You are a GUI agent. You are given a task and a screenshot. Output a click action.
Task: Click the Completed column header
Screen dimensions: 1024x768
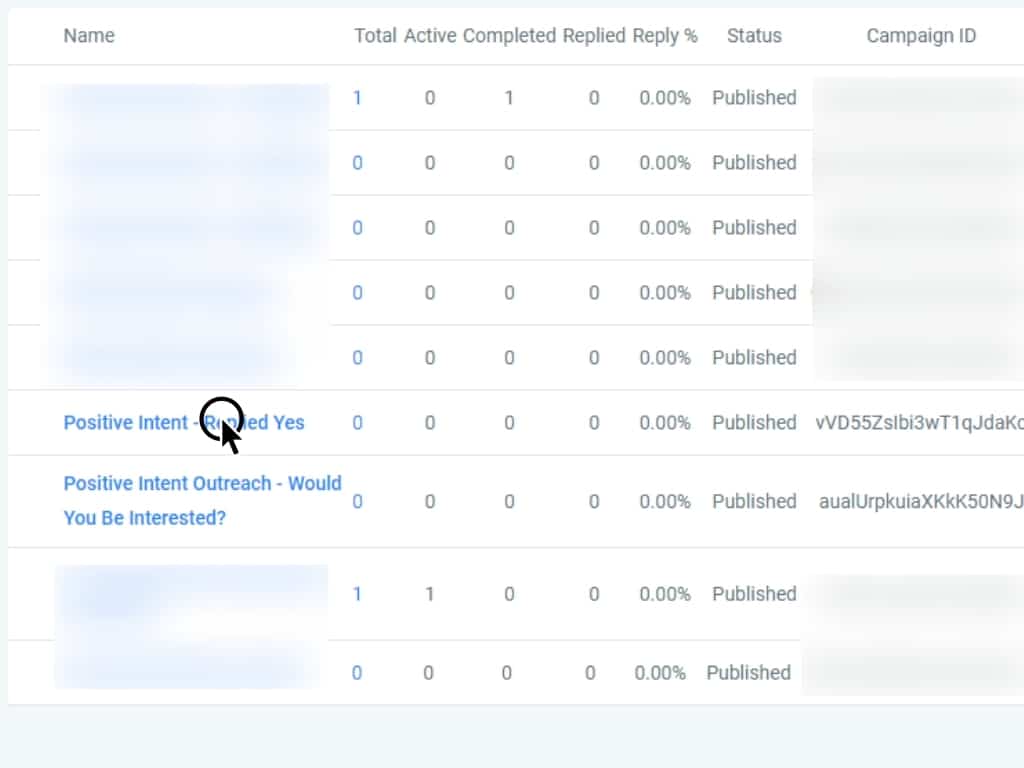[509, 36]
